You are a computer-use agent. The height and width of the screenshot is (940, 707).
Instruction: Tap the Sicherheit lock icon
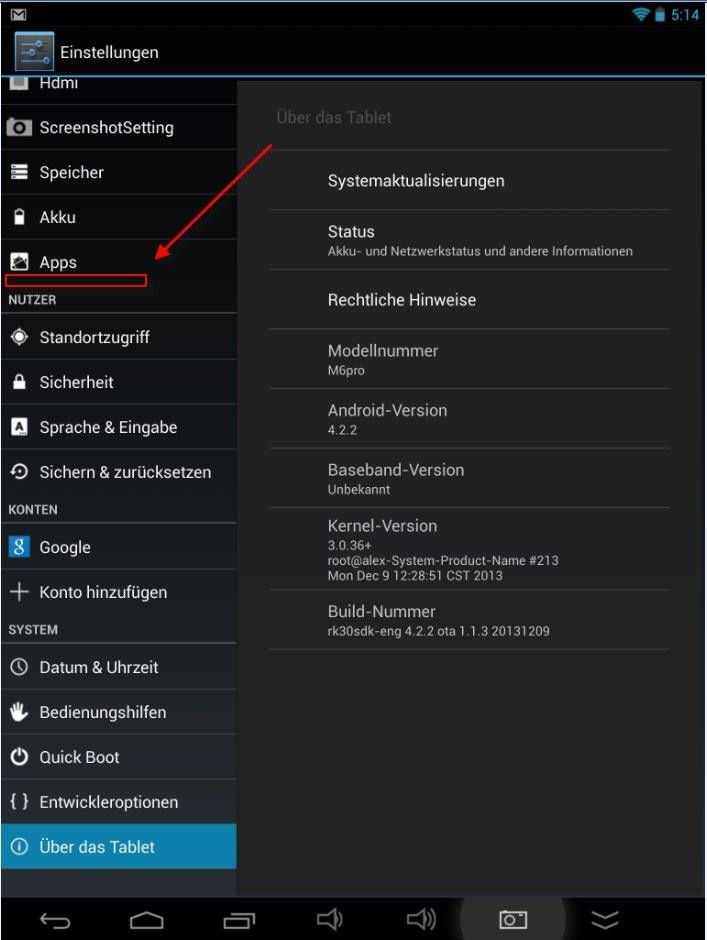pos(19,382)
